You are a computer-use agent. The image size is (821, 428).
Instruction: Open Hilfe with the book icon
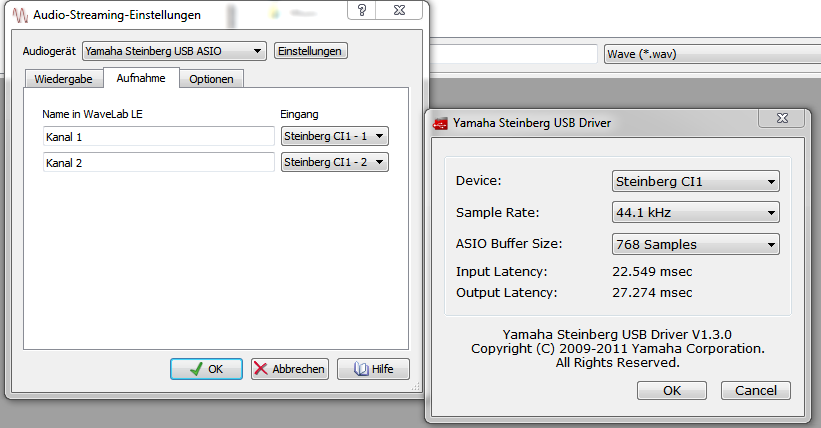coord(373,369)
